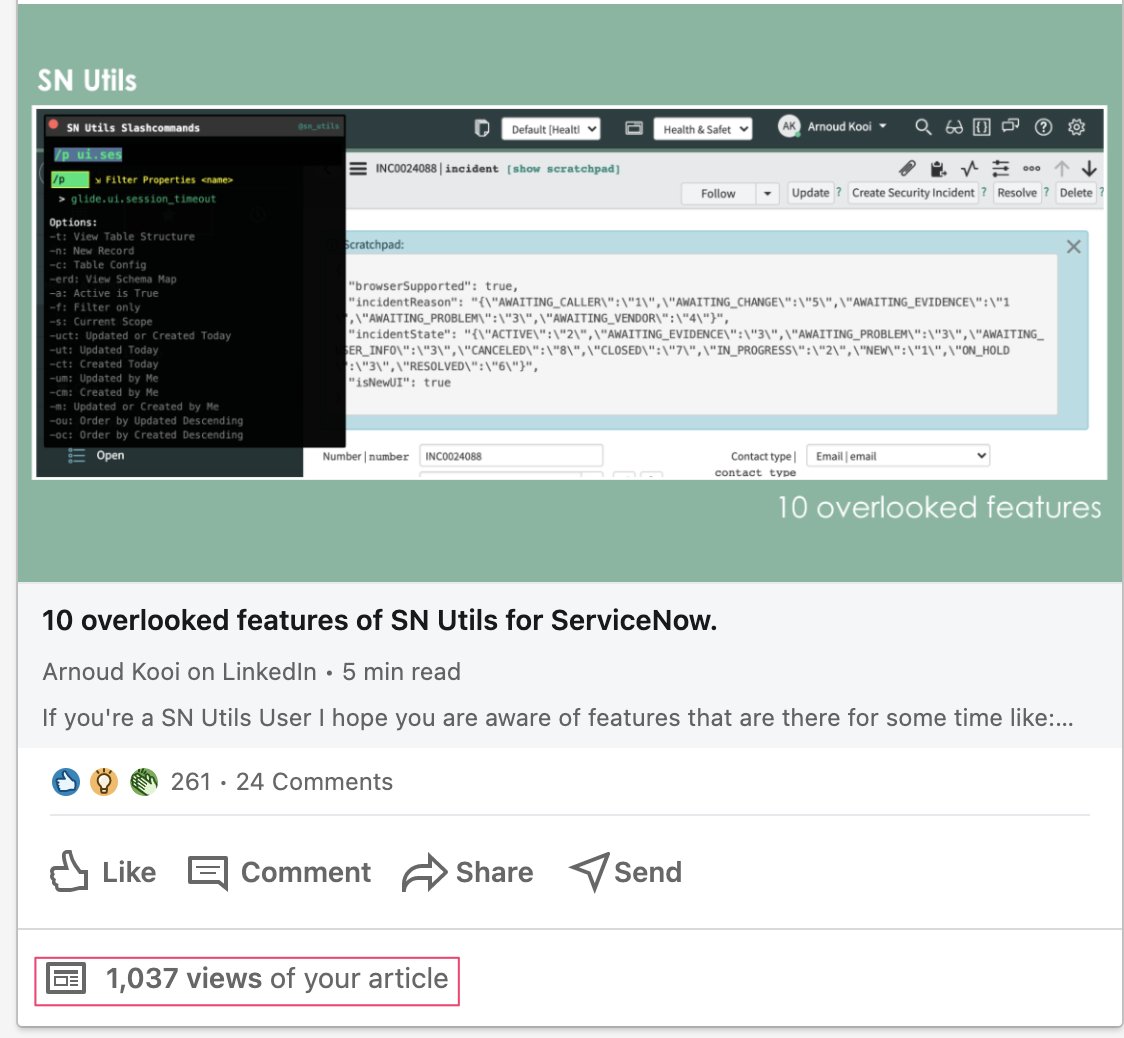
Task: Open the conversations chat icon
Action: (1011, 127)
